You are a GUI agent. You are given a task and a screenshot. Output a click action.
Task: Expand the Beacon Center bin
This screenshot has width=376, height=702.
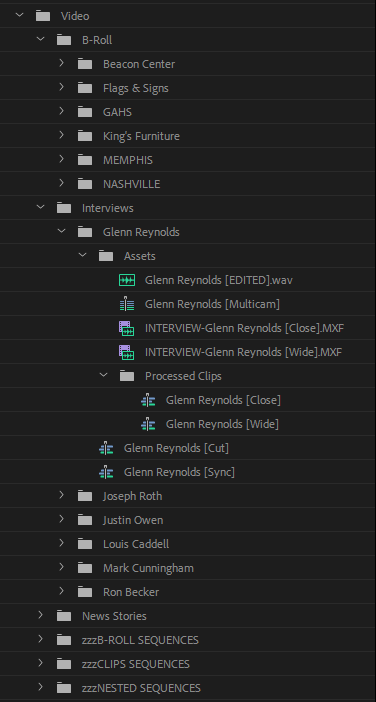coord(61,63)
